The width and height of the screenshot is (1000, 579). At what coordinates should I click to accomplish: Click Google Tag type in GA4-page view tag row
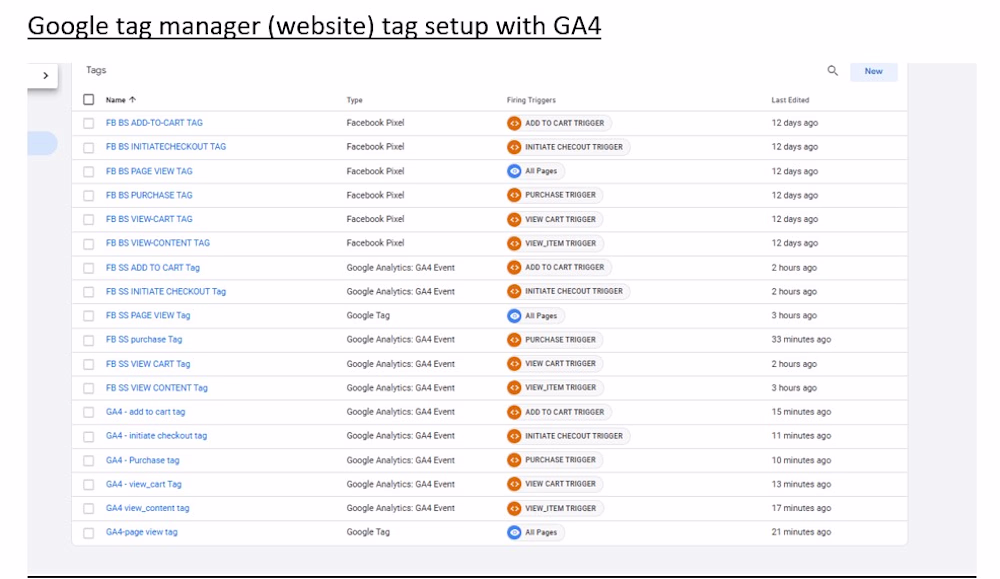click(368, 532)
